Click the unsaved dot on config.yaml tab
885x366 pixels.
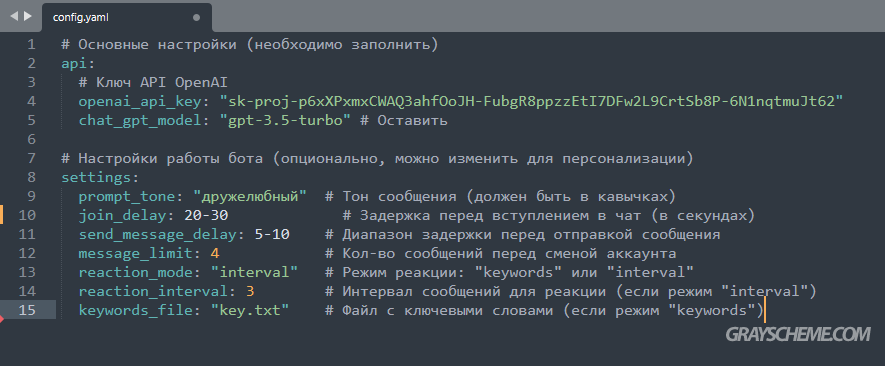tap(196, 18)
